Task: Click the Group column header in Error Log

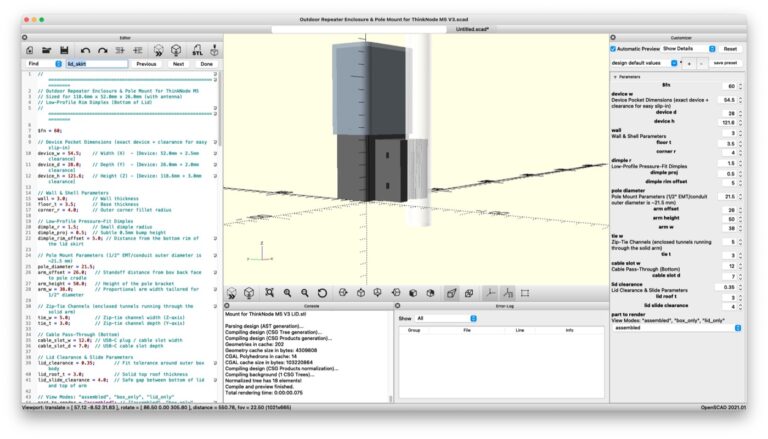Action: coord(414,330)
